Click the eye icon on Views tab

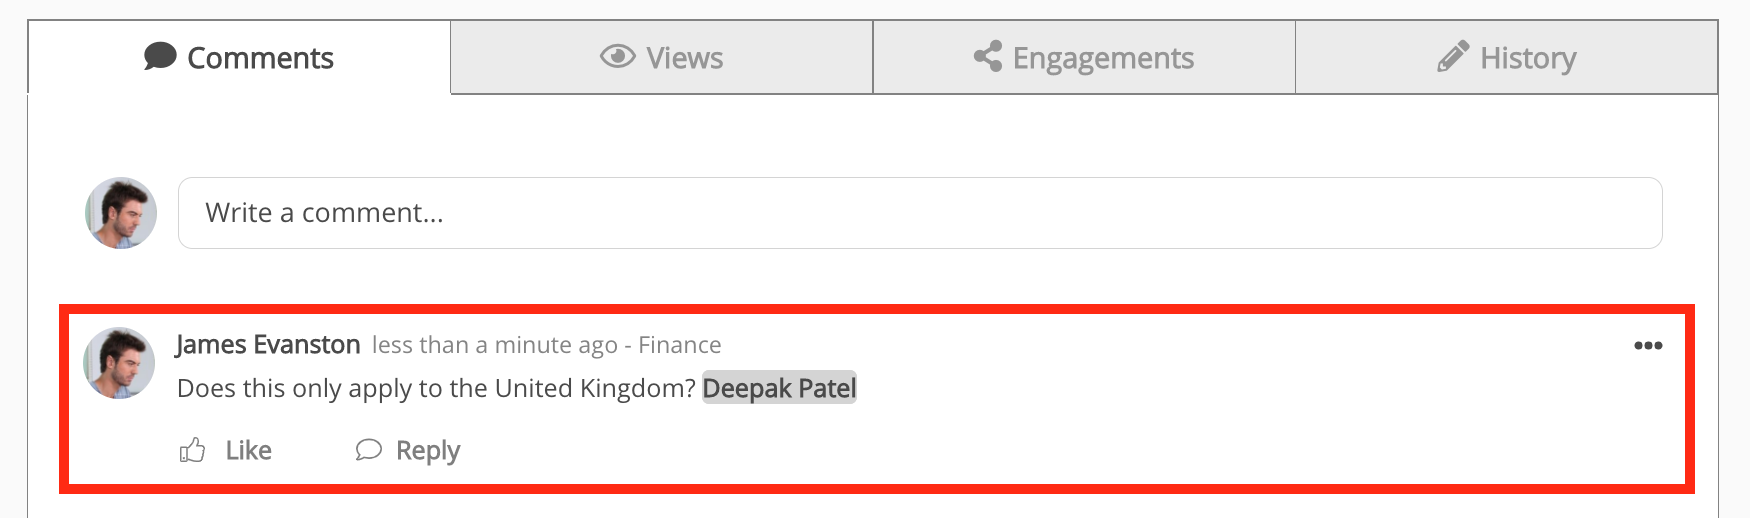click(x=617, y=56)
